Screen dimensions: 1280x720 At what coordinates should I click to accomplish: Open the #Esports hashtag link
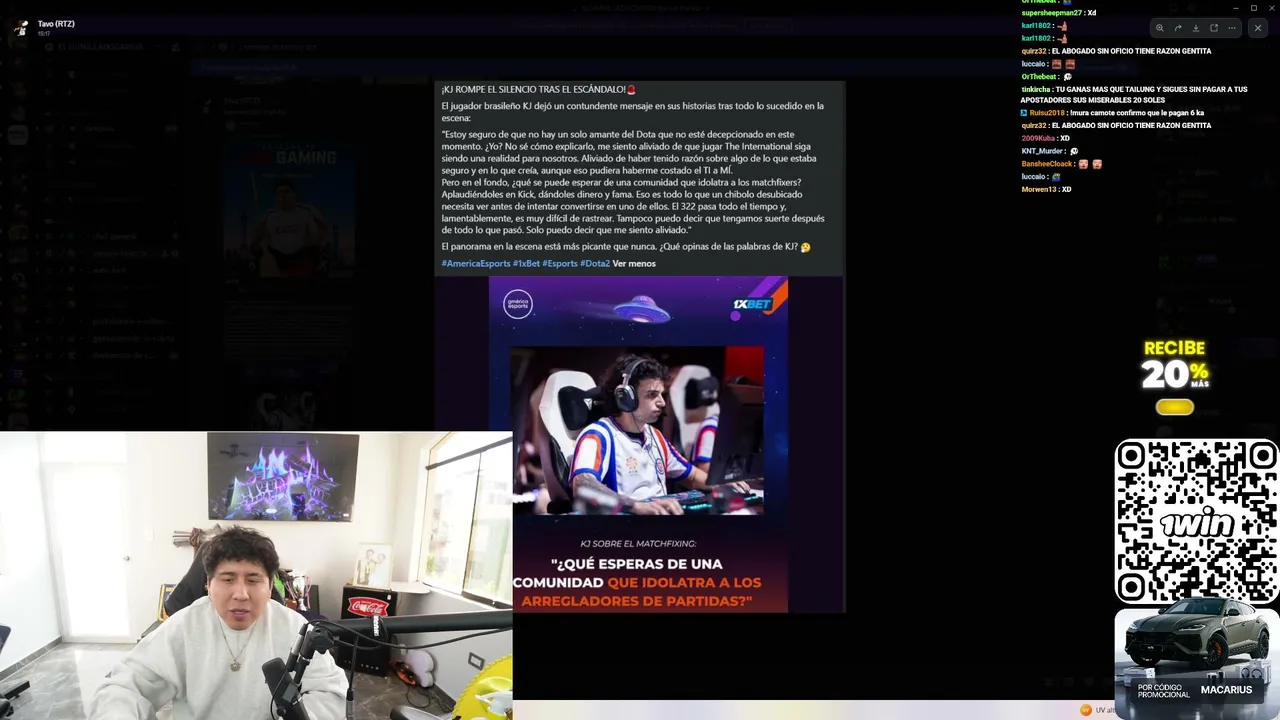(x=560, y=264)
